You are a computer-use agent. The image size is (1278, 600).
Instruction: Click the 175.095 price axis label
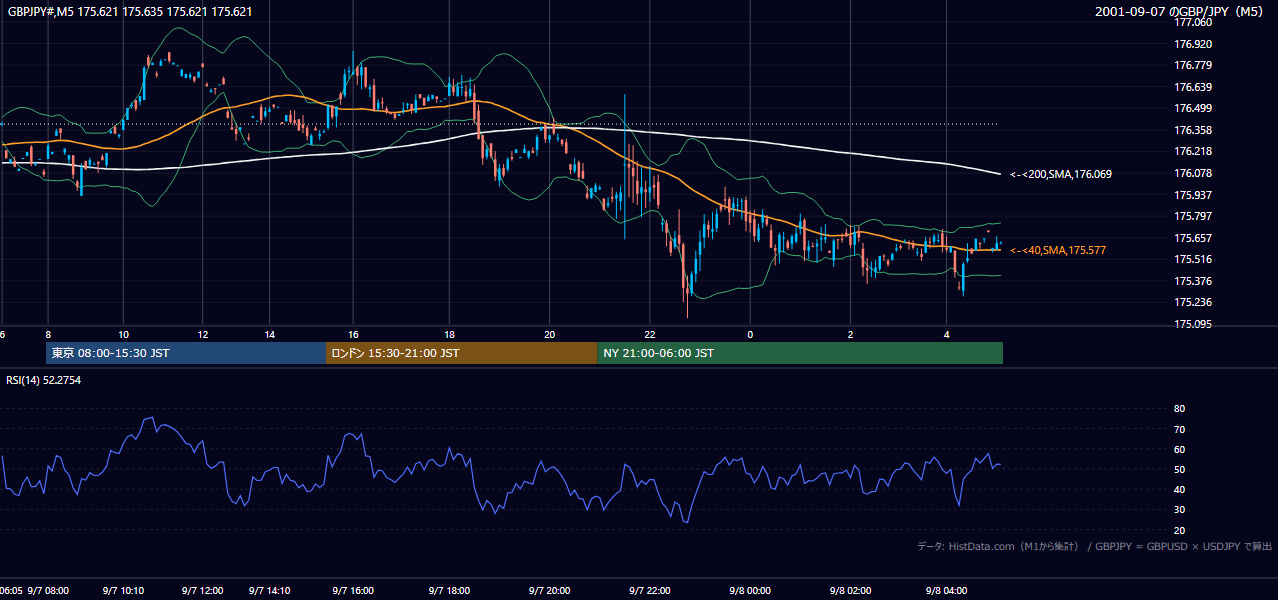pyautogui.click(x=1193, y=324)
